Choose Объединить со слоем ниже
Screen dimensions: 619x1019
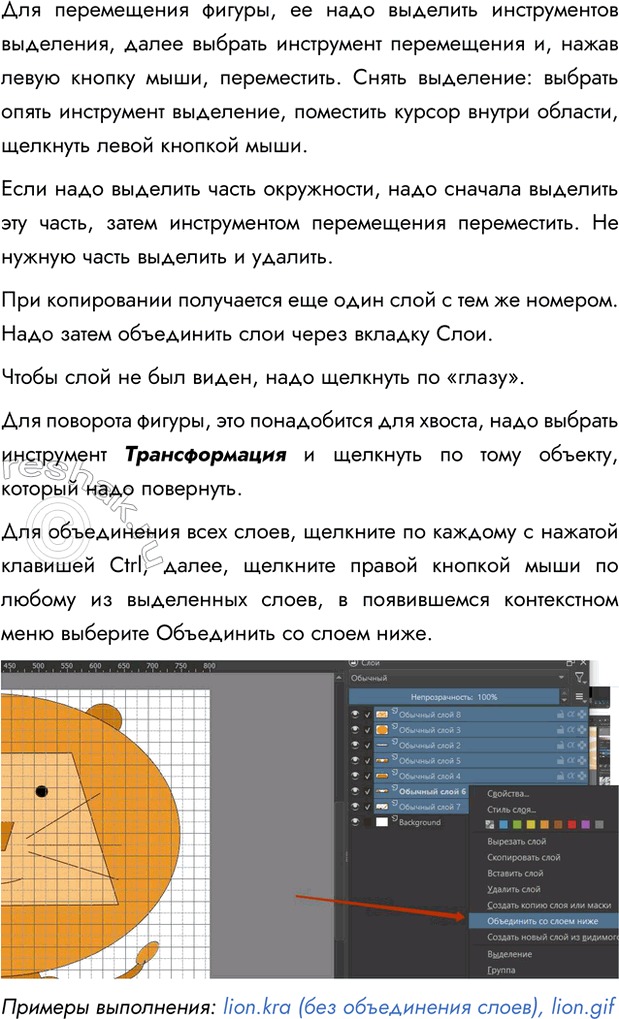click(x=543, y=921)
